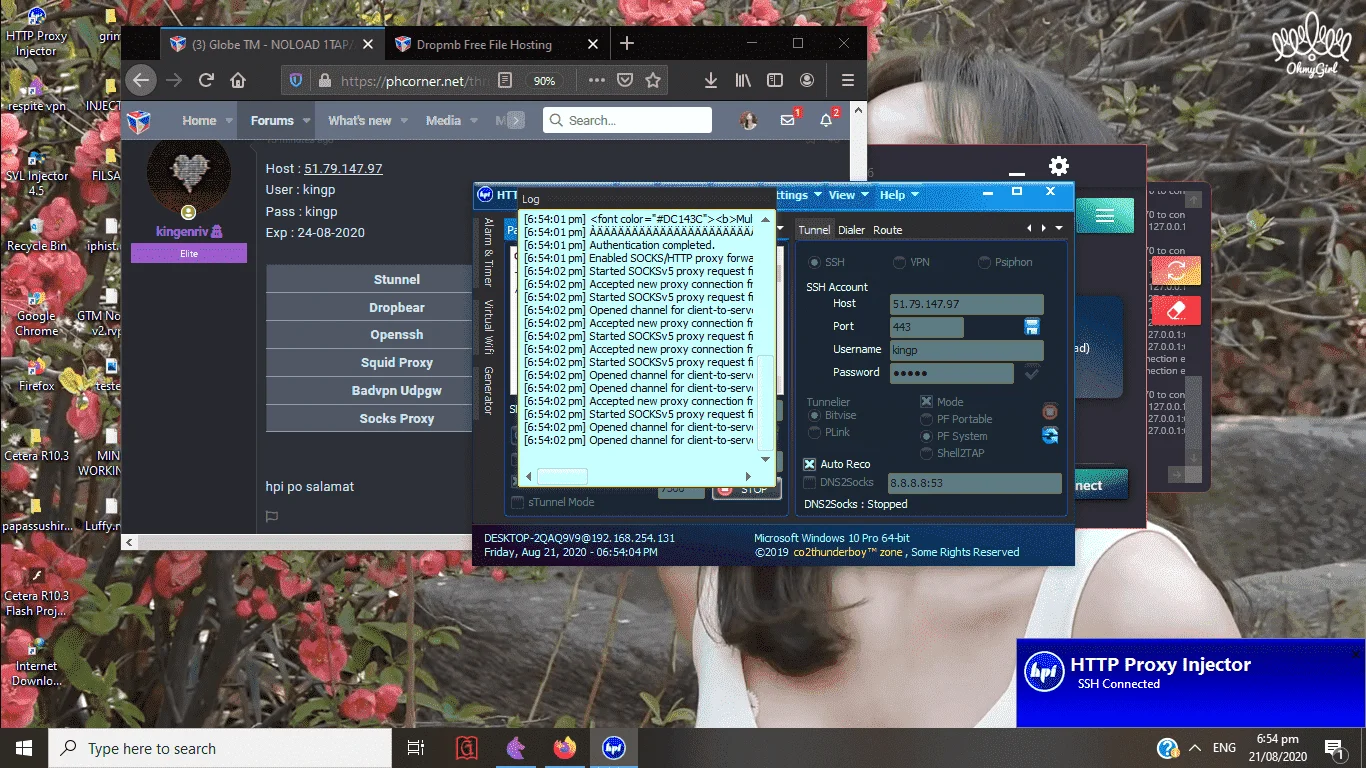Image resolution: width=1366 pixels, height=768 pixels.
Task: Open phcorner alerts bell icon
Action: pos(826,120)
